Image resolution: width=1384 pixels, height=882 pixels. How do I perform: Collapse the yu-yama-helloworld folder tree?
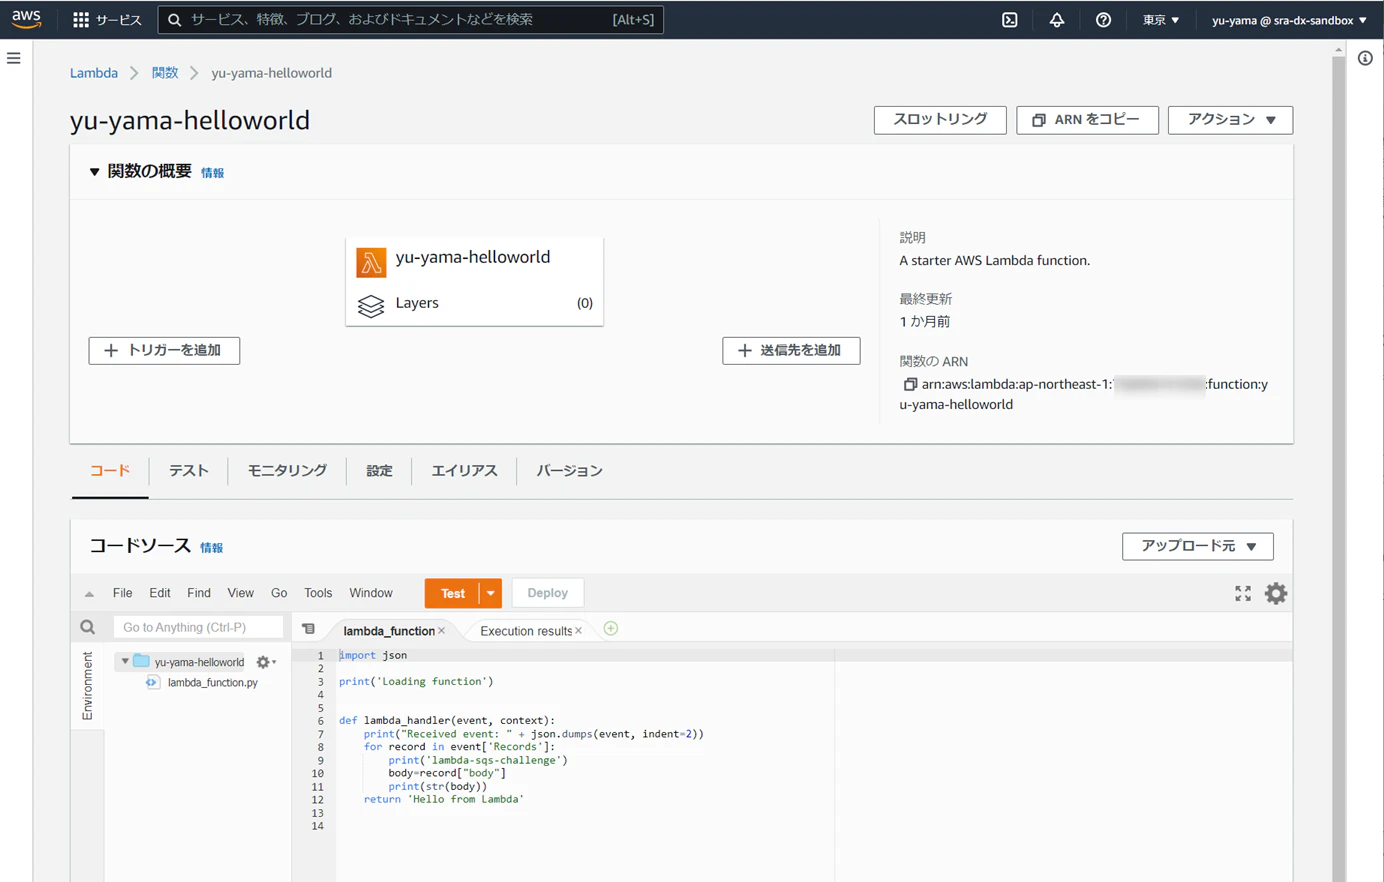click(125, 662)
